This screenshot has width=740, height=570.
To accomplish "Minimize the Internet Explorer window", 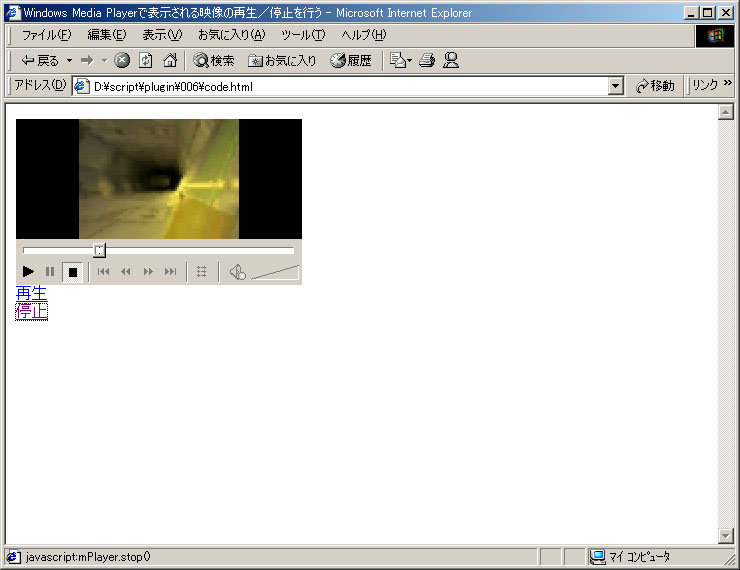I will [691, 13].
